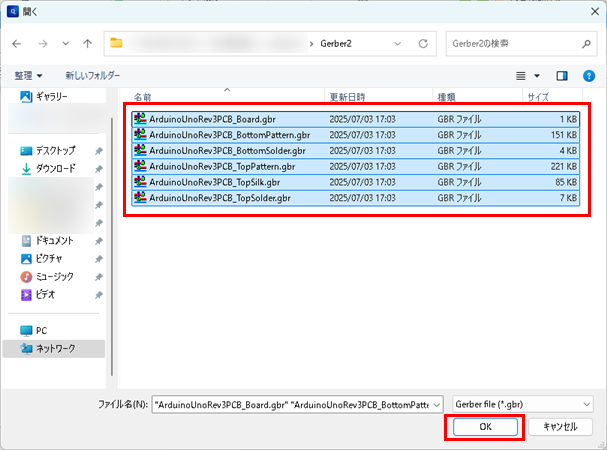Click the icon of ArduinoUnoRev3PCB_BottomSolder.gbr
The height and width of the screenshot is (450, 607).
click(140, 150)
